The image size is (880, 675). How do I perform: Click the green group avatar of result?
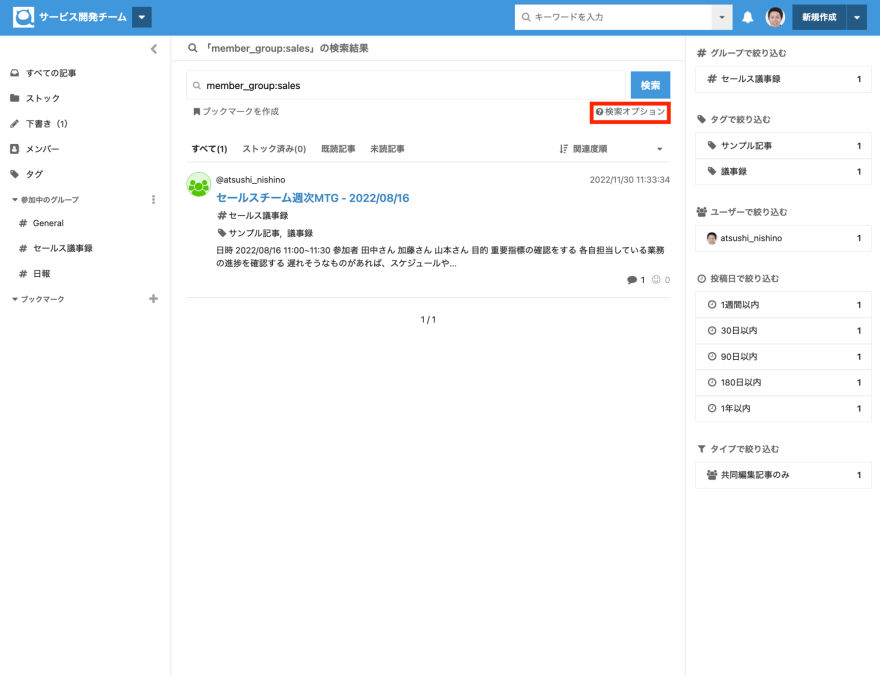(199, 185)
